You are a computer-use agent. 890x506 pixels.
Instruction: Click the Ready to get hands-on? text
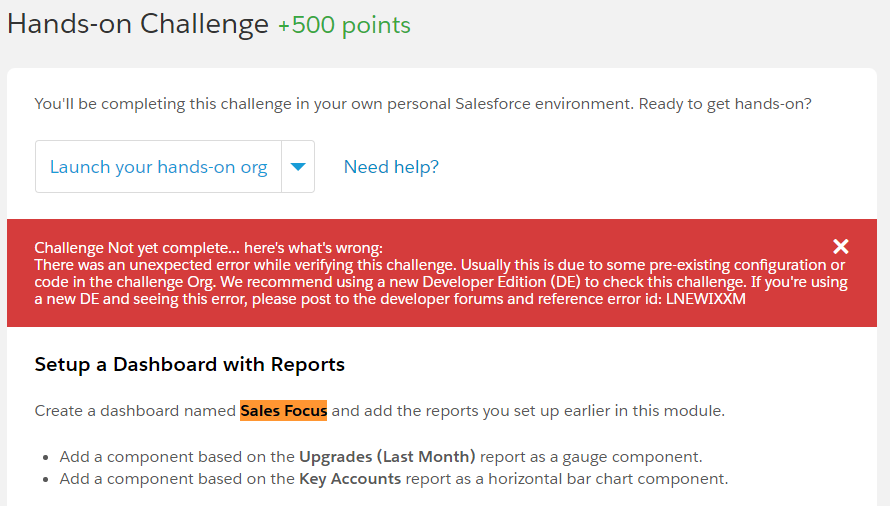coord(725,103)
